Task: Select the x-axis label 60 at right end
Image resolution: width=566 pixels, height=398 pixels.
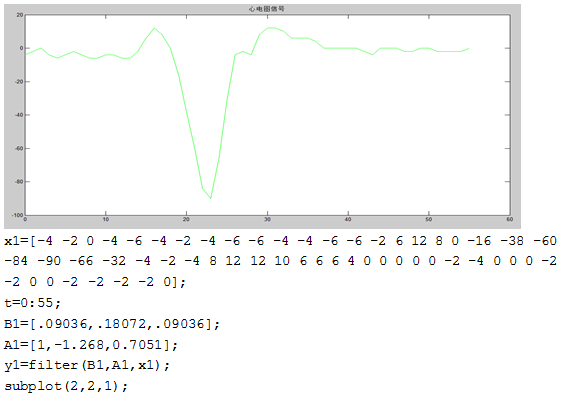Action: pyautogui.click(x=509, y=219)
